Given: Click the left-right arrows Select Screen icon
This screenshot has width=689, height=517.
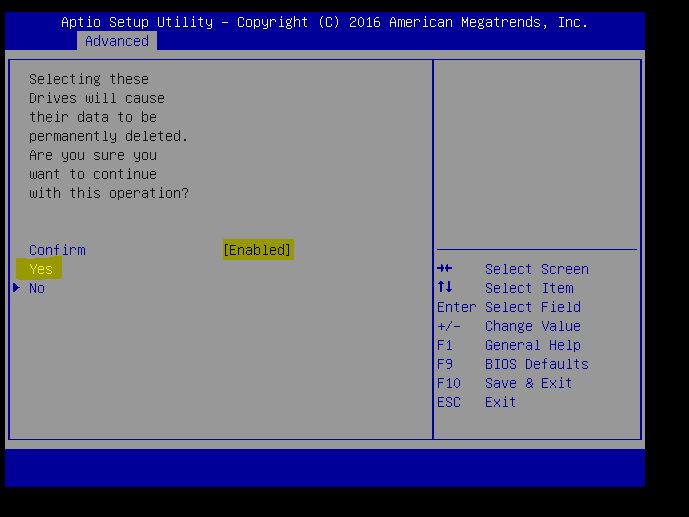Looking at the screenshot, I should 445,268.
